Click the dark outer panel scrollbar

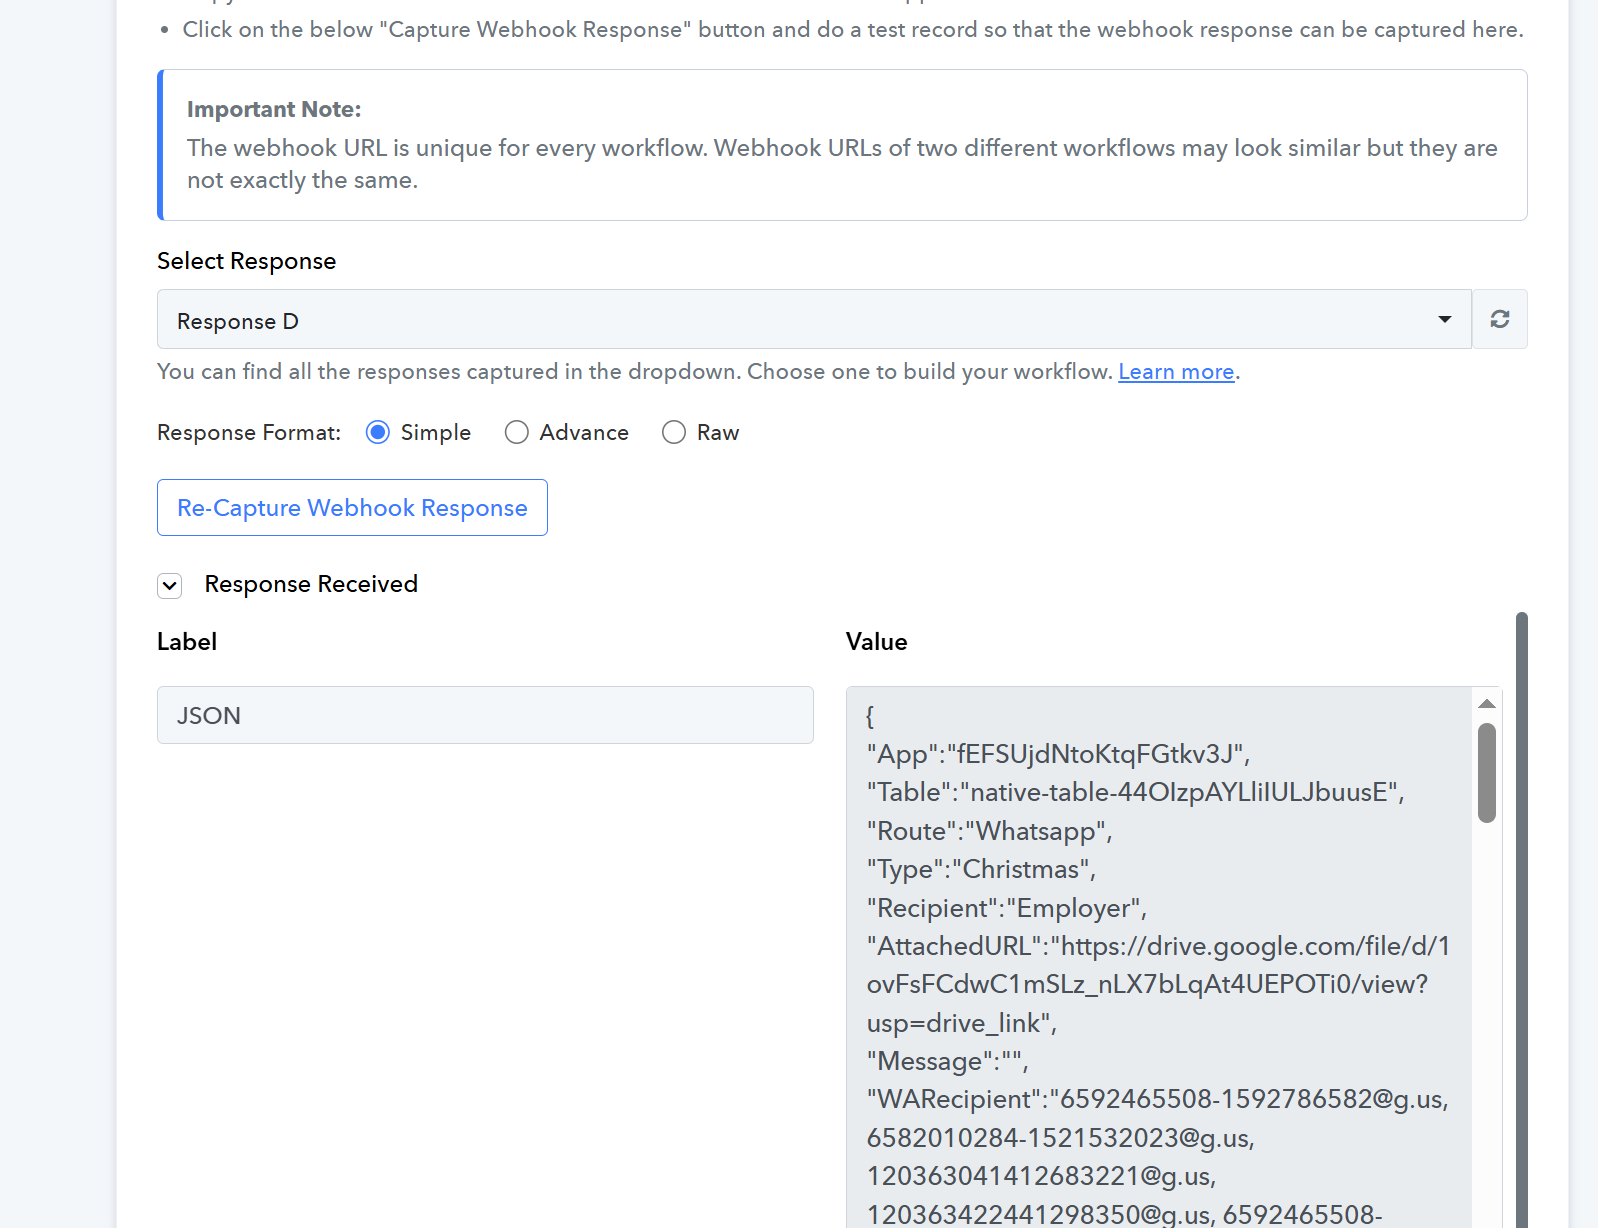1521,900
